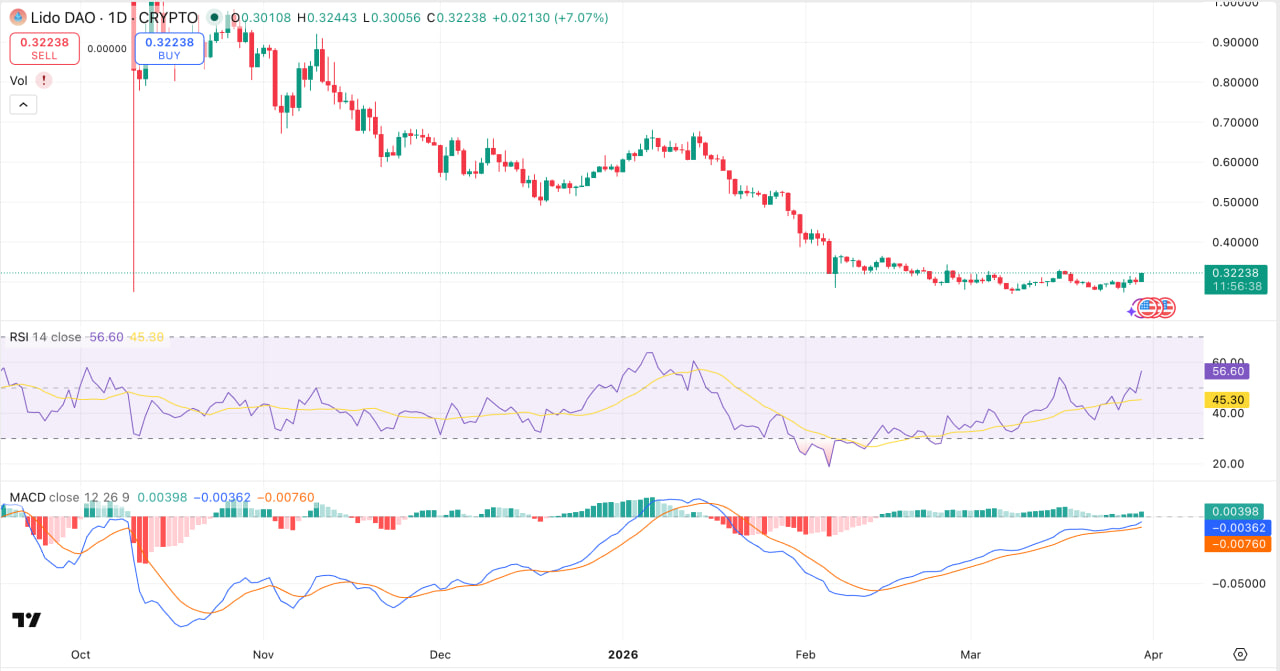Click the TradingView logo
The height and width of the screenshot is (671, 1280).
27,620
